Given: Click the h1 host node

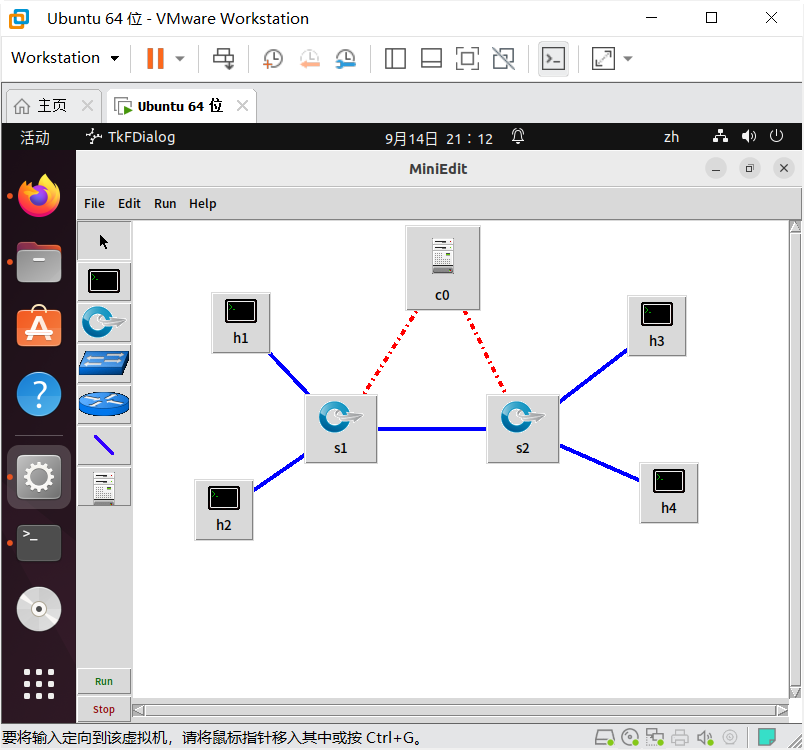Looking at the screenshot, I should (240, 323).
